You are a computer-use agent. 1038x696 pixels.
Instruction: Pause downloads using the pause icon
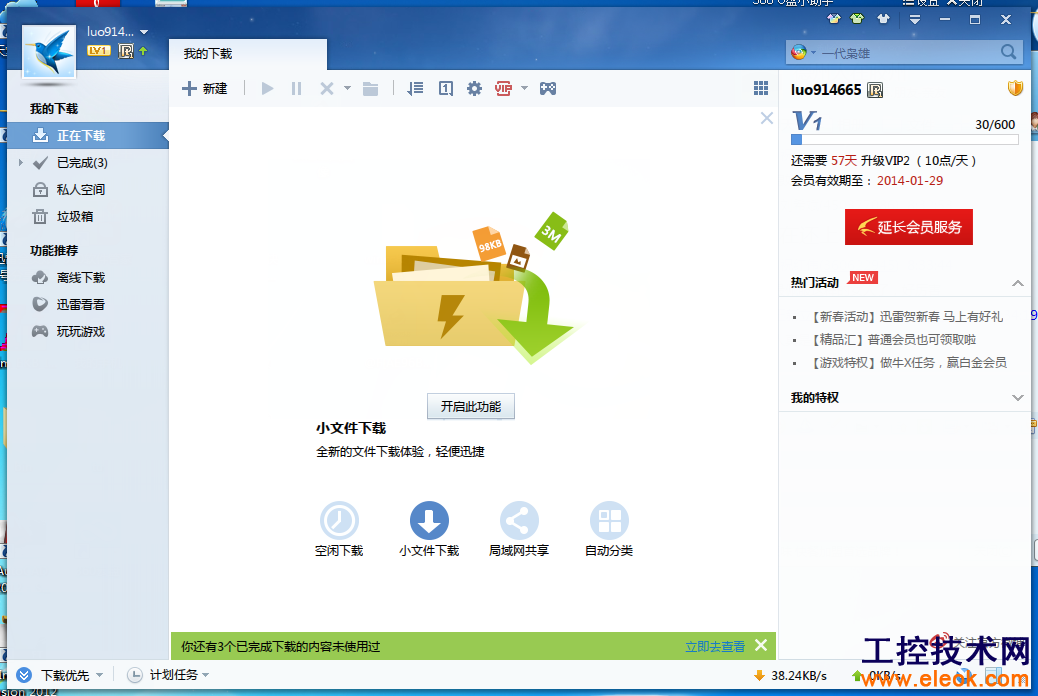point(297,89)
